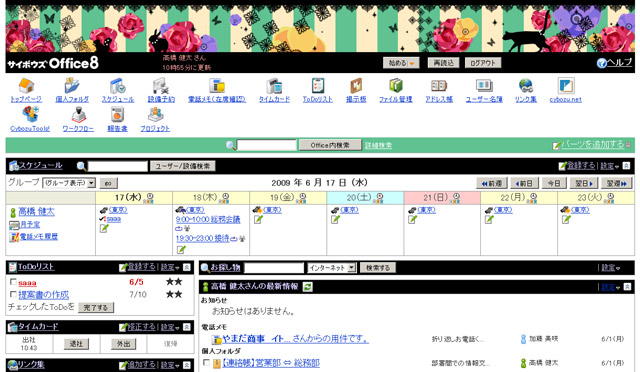Open schedule panel 設定 menu
Image resolution: width=640 pixels, height=372 pixels.
pos(609,166)
